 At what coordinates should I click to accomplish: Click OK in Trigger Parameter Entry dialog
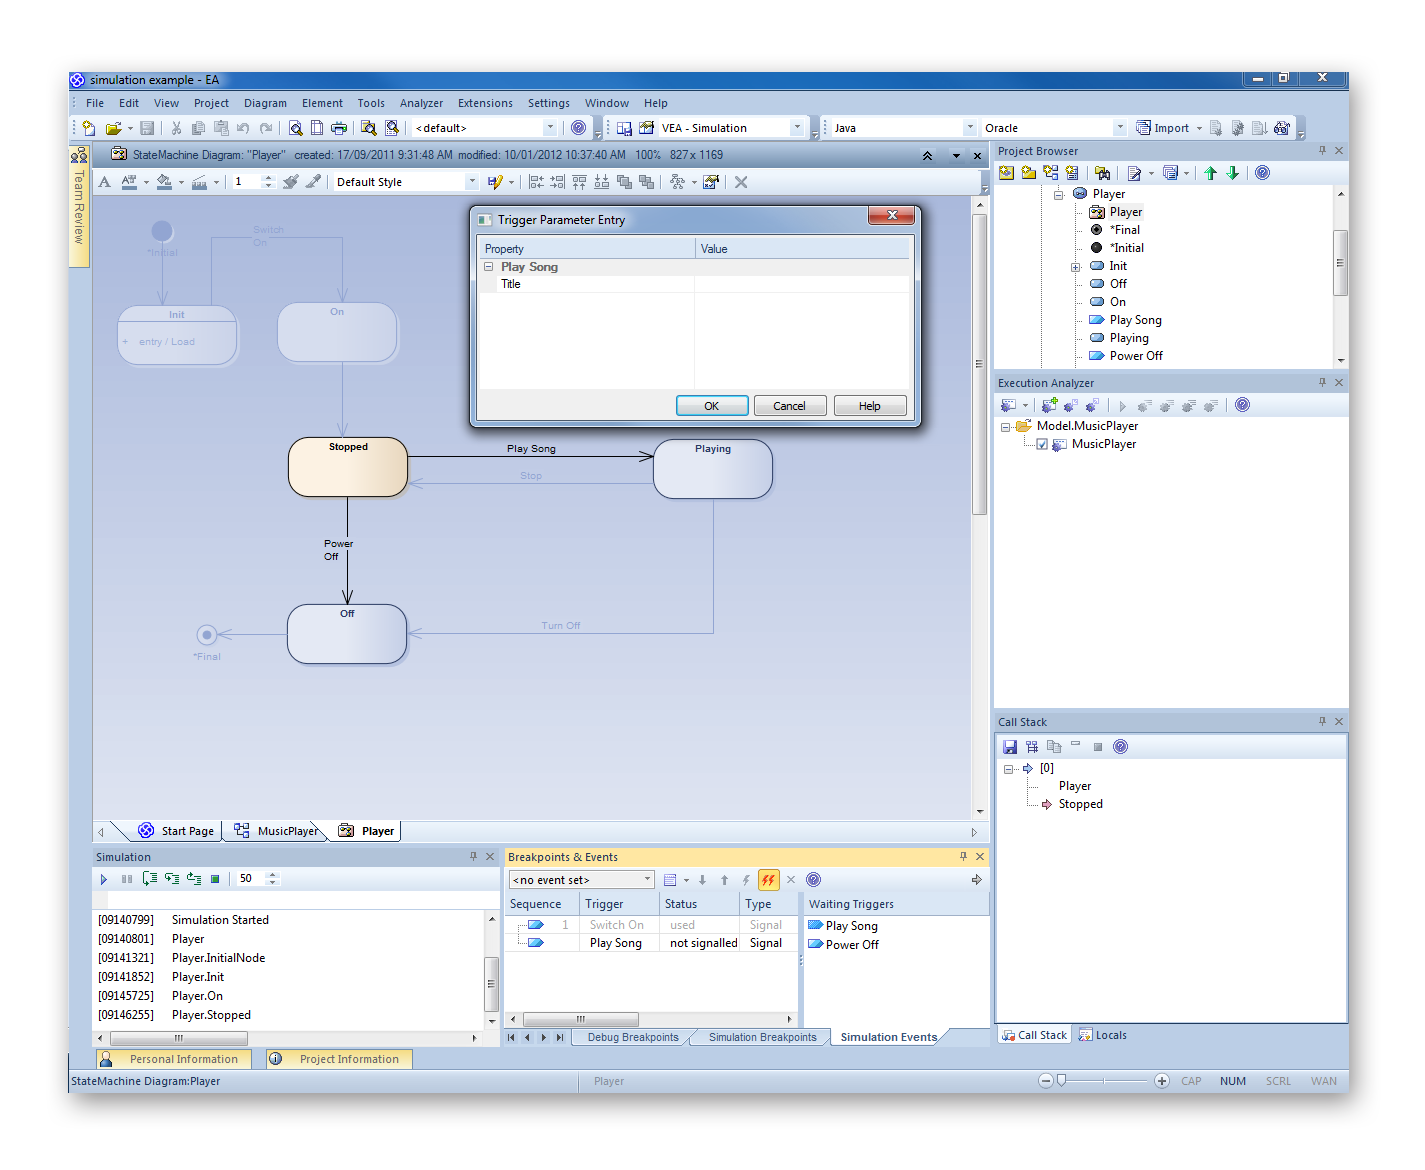711,406
